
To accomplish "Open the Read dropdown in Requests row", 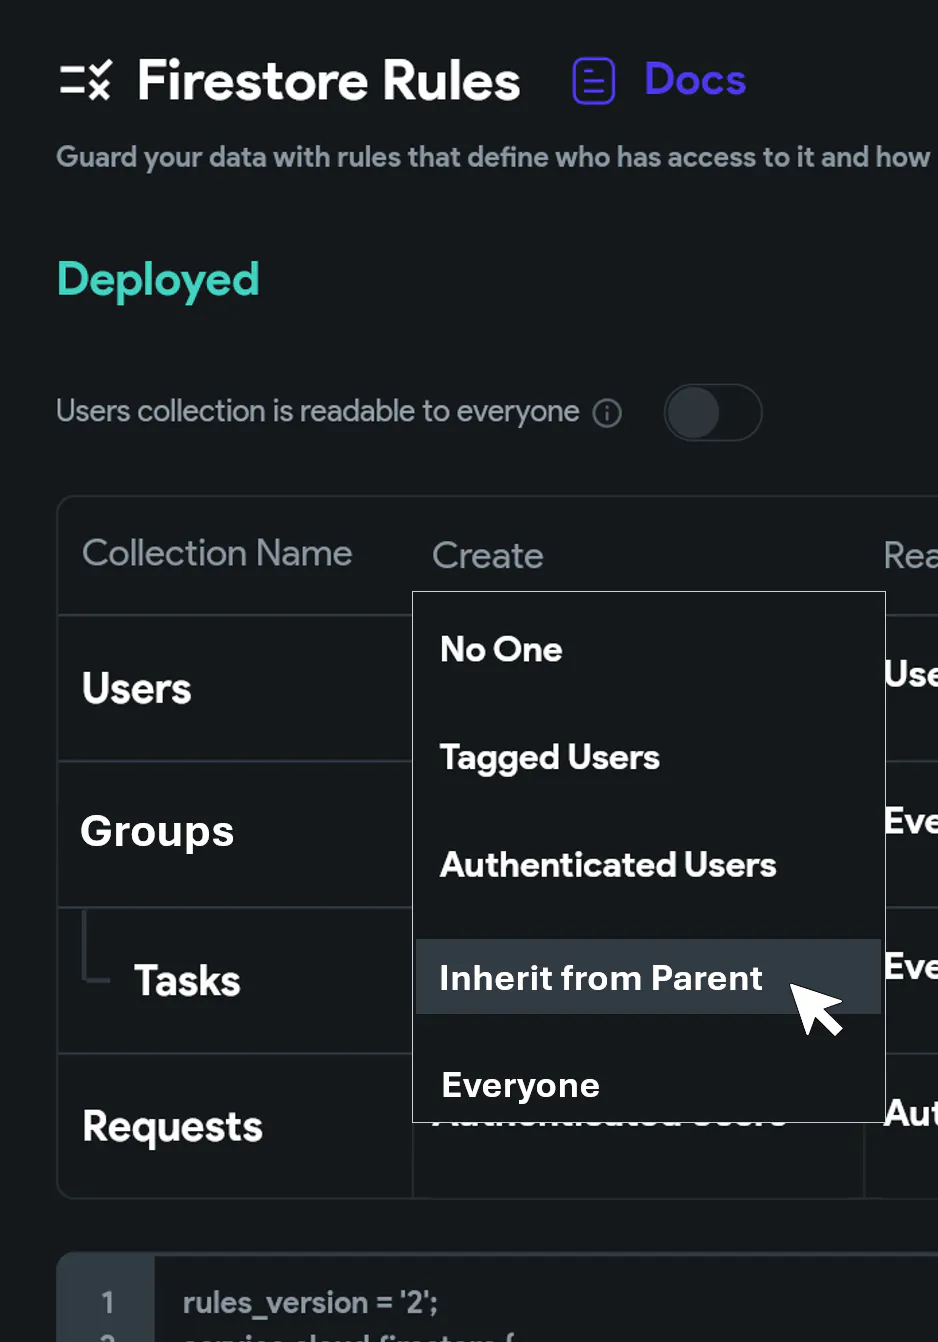I will point(910,1113).
